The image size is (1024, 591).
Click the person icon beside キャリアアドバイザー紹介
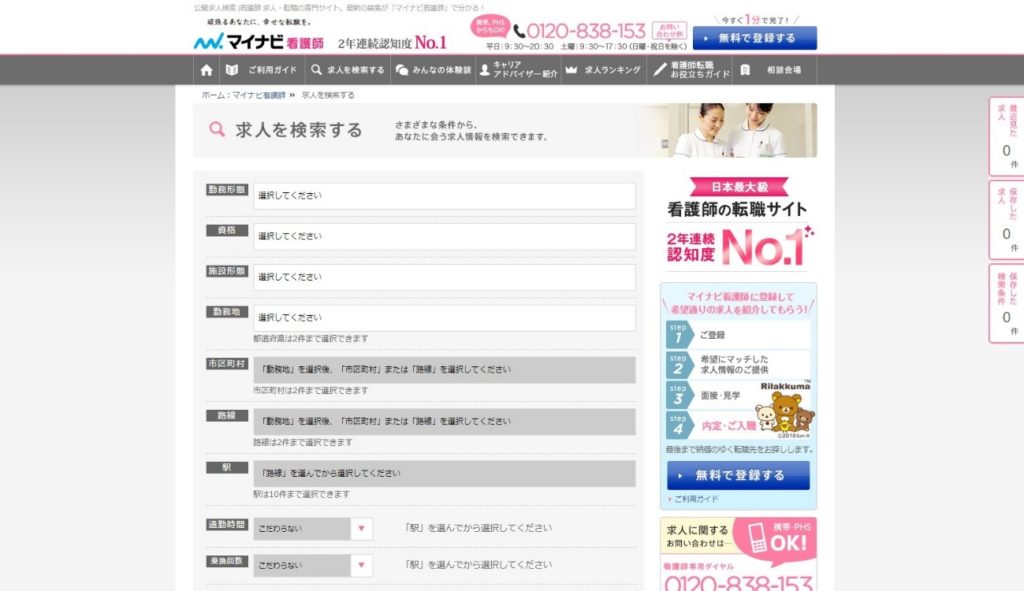[x=485, y=70]
